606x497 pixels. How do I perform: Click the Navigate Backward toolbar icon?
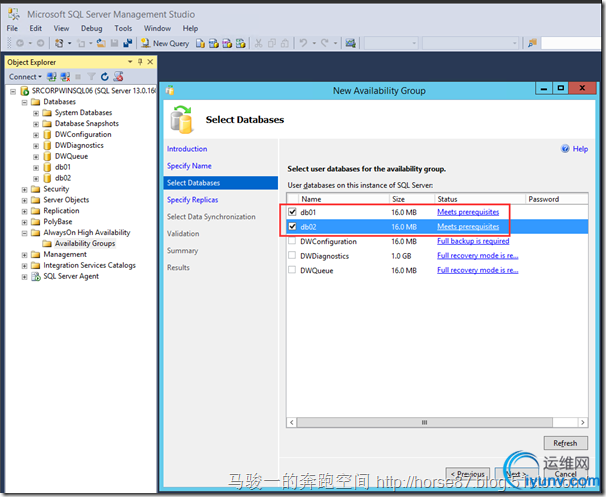click(20, 43)
